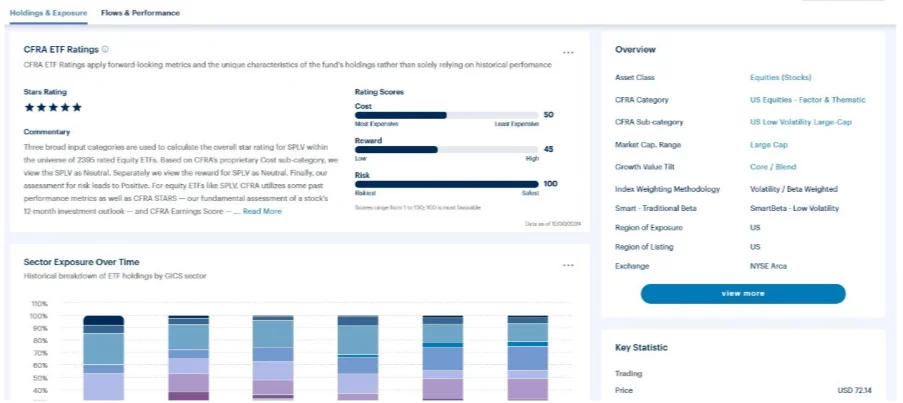Click the Data as of date note
Image resolution: width=903 pixels, height=403 pixels.
(553, 223)
